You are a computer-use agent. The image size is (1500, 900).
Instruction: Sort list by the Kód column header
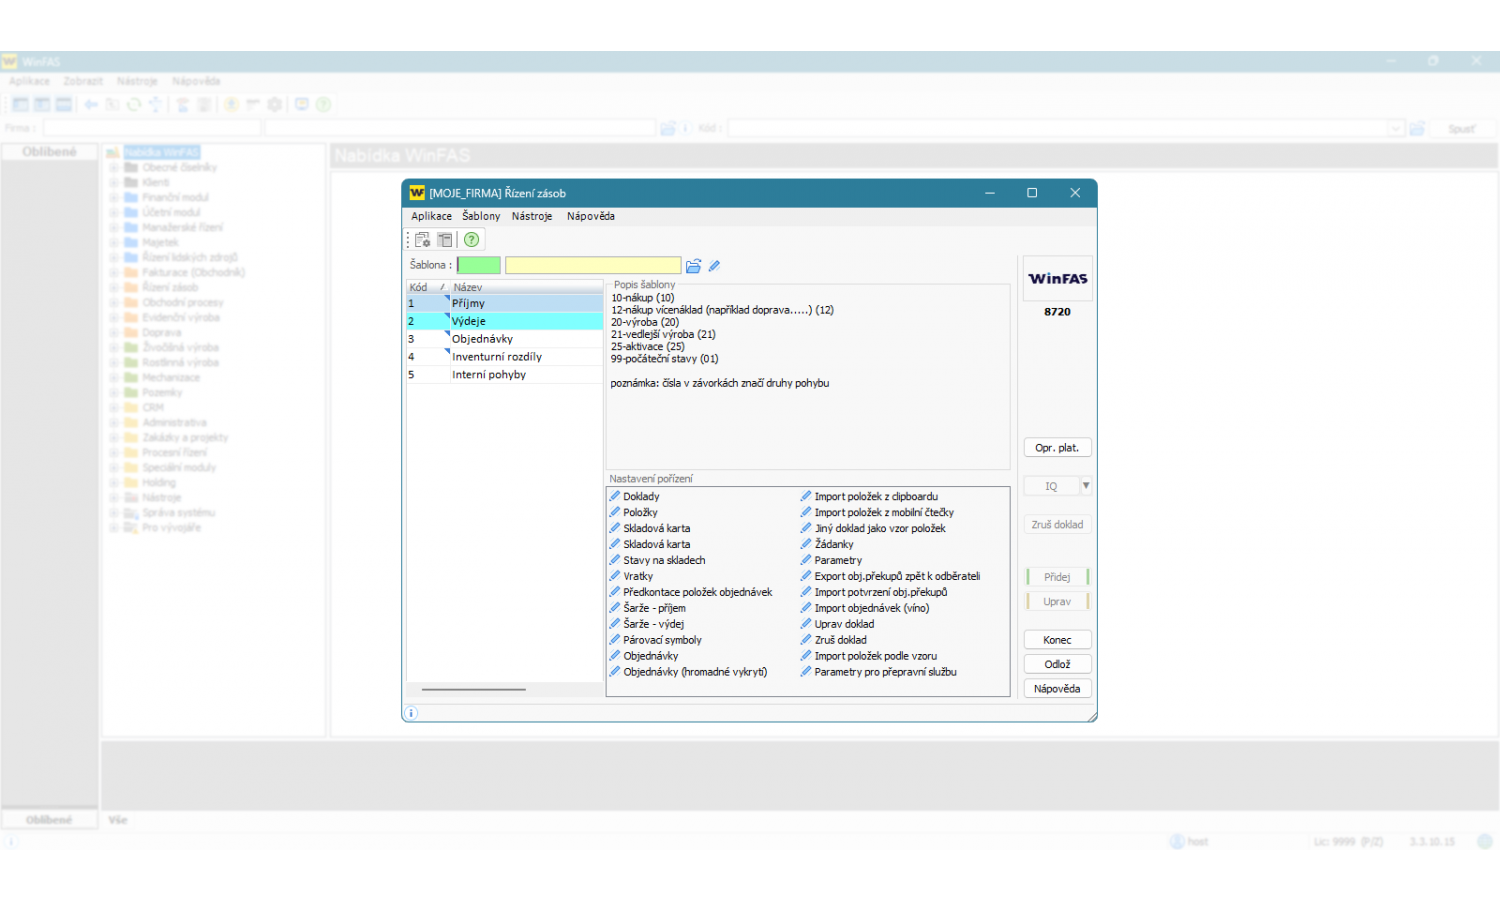point(419,287)
